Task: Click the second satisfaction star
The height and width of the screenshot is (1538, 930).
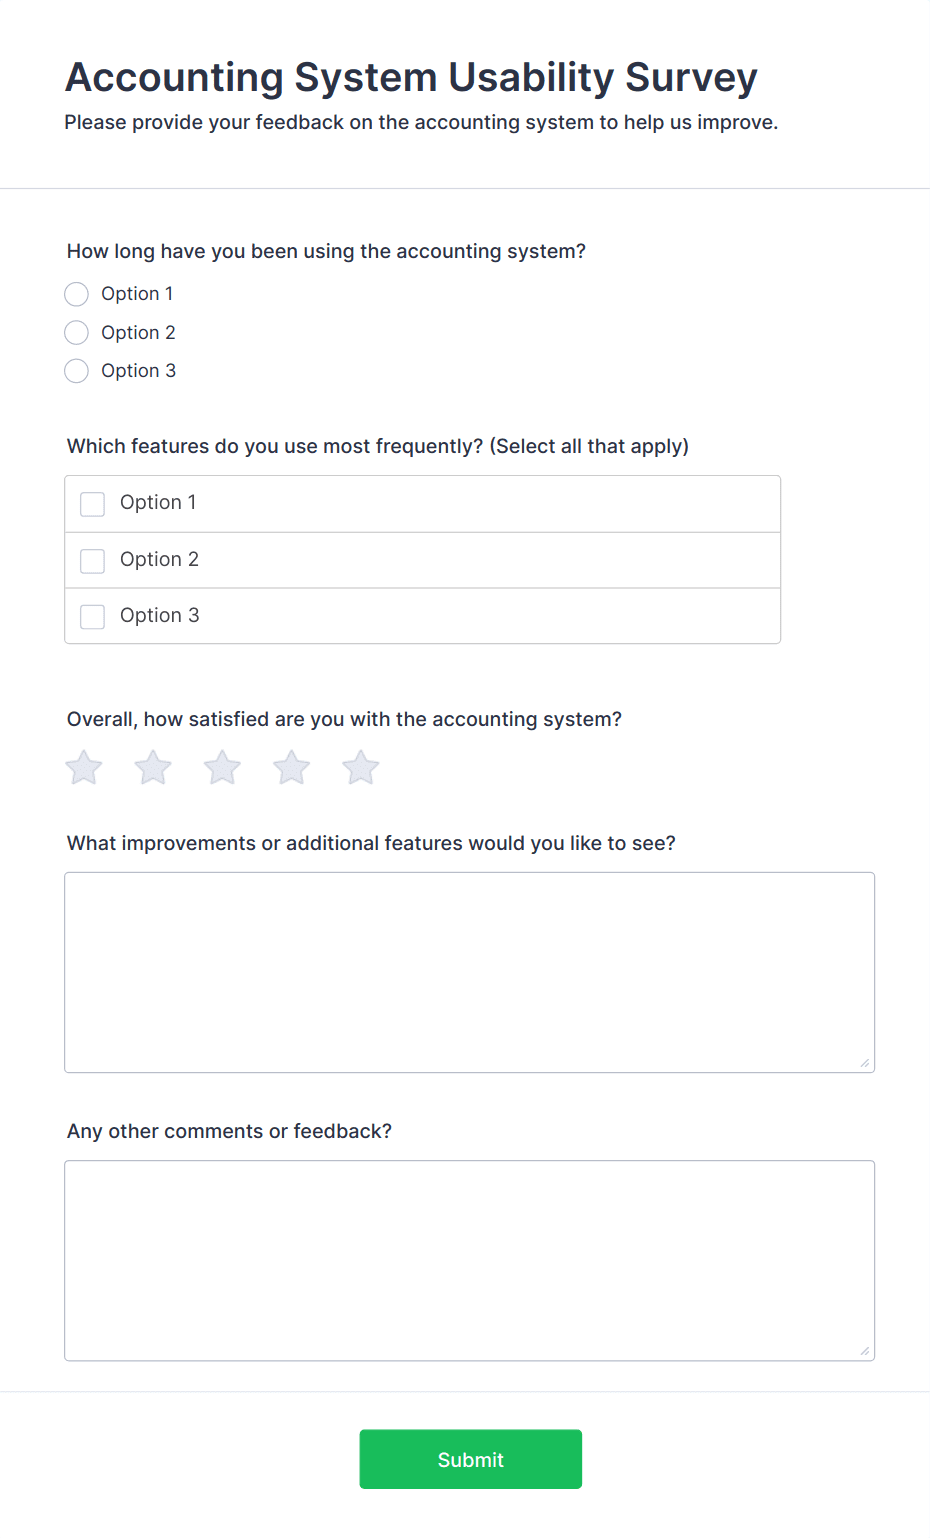Action: [x=152, y=767]
